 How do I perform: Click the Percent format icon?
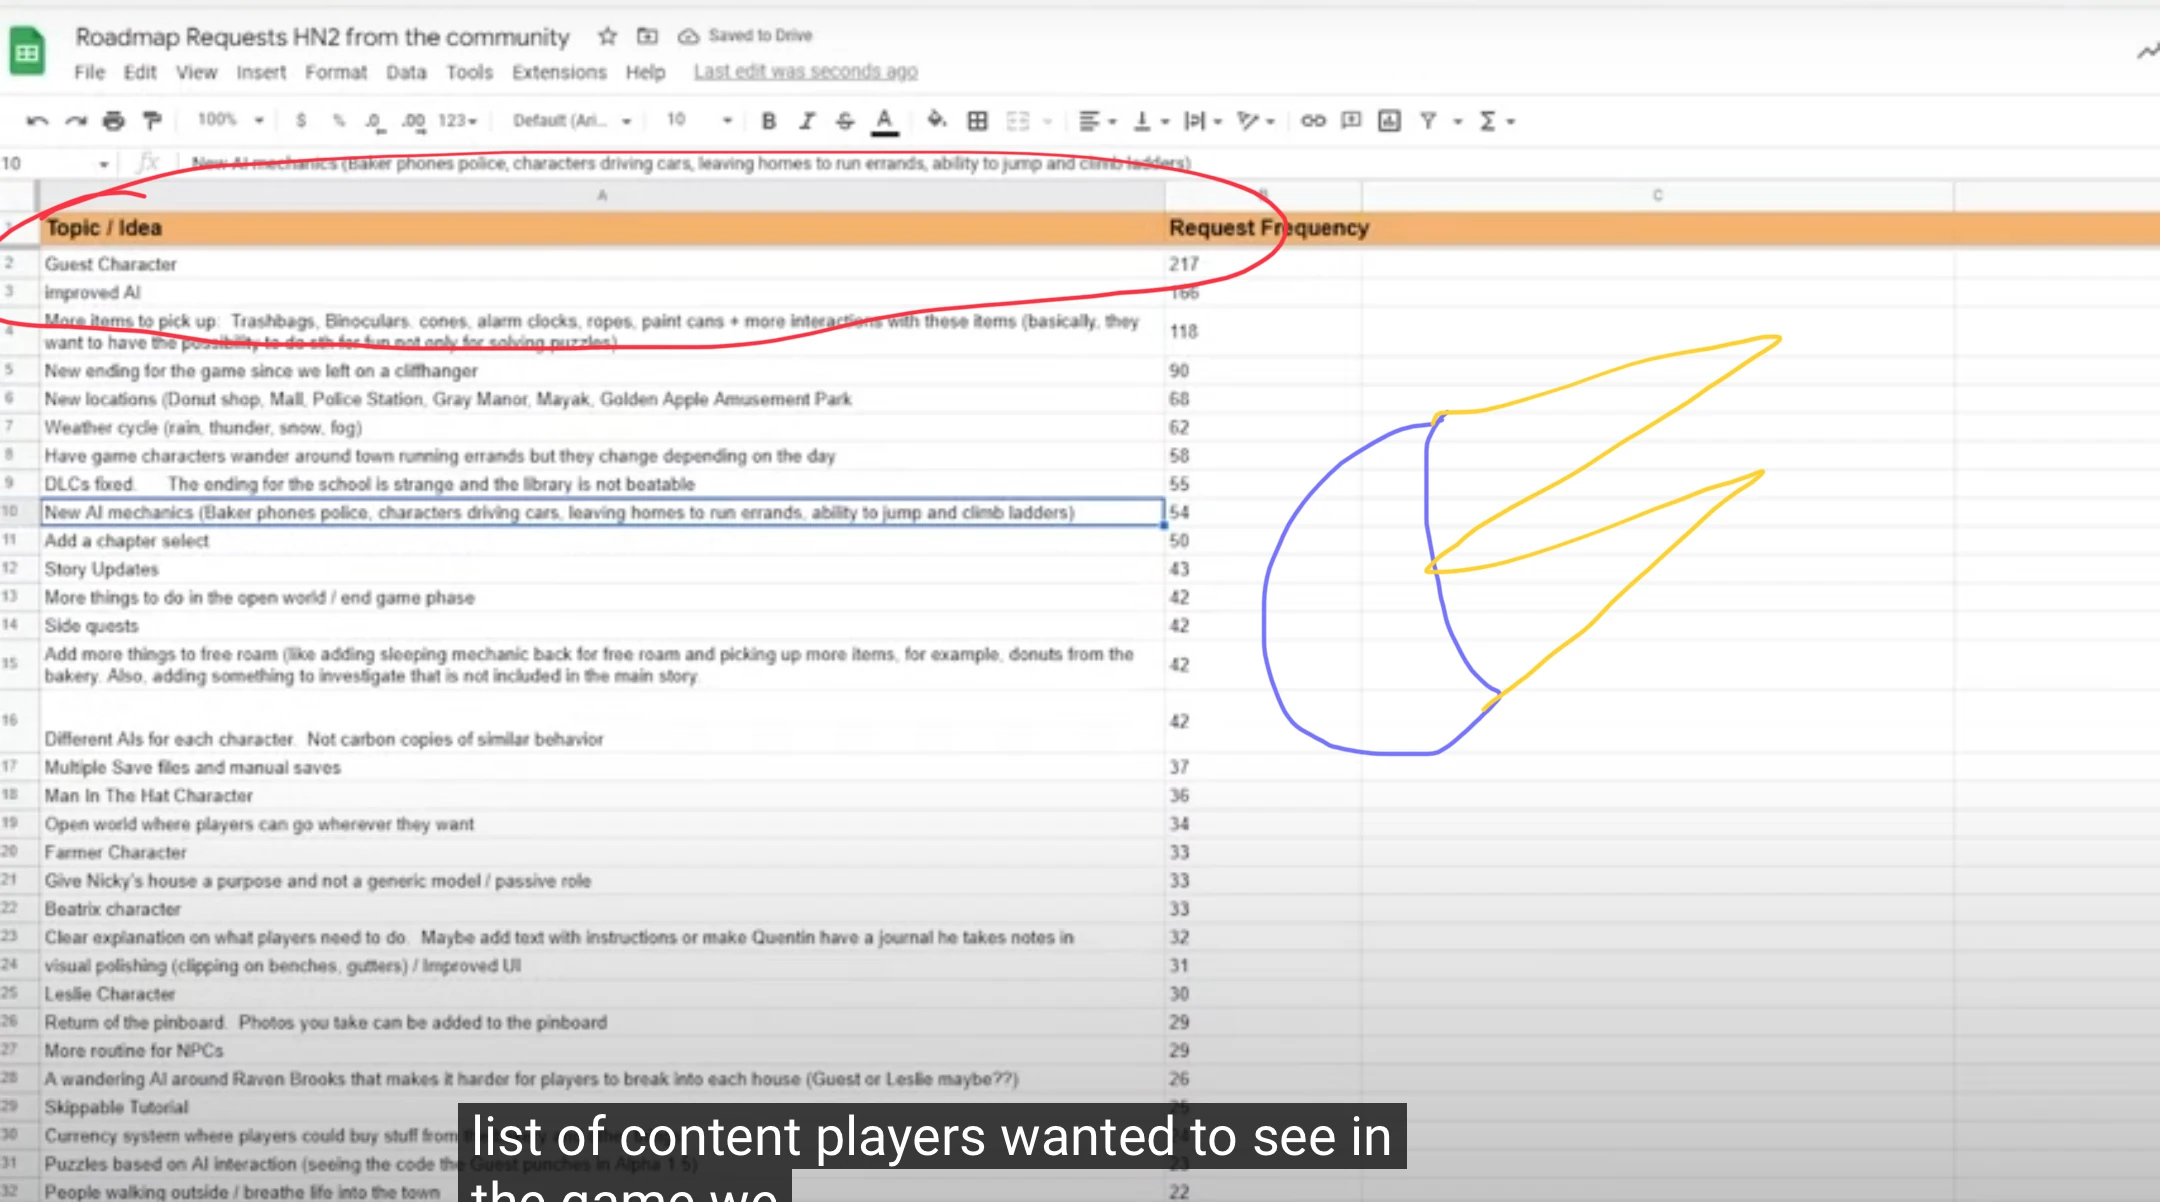pos(338,121)
